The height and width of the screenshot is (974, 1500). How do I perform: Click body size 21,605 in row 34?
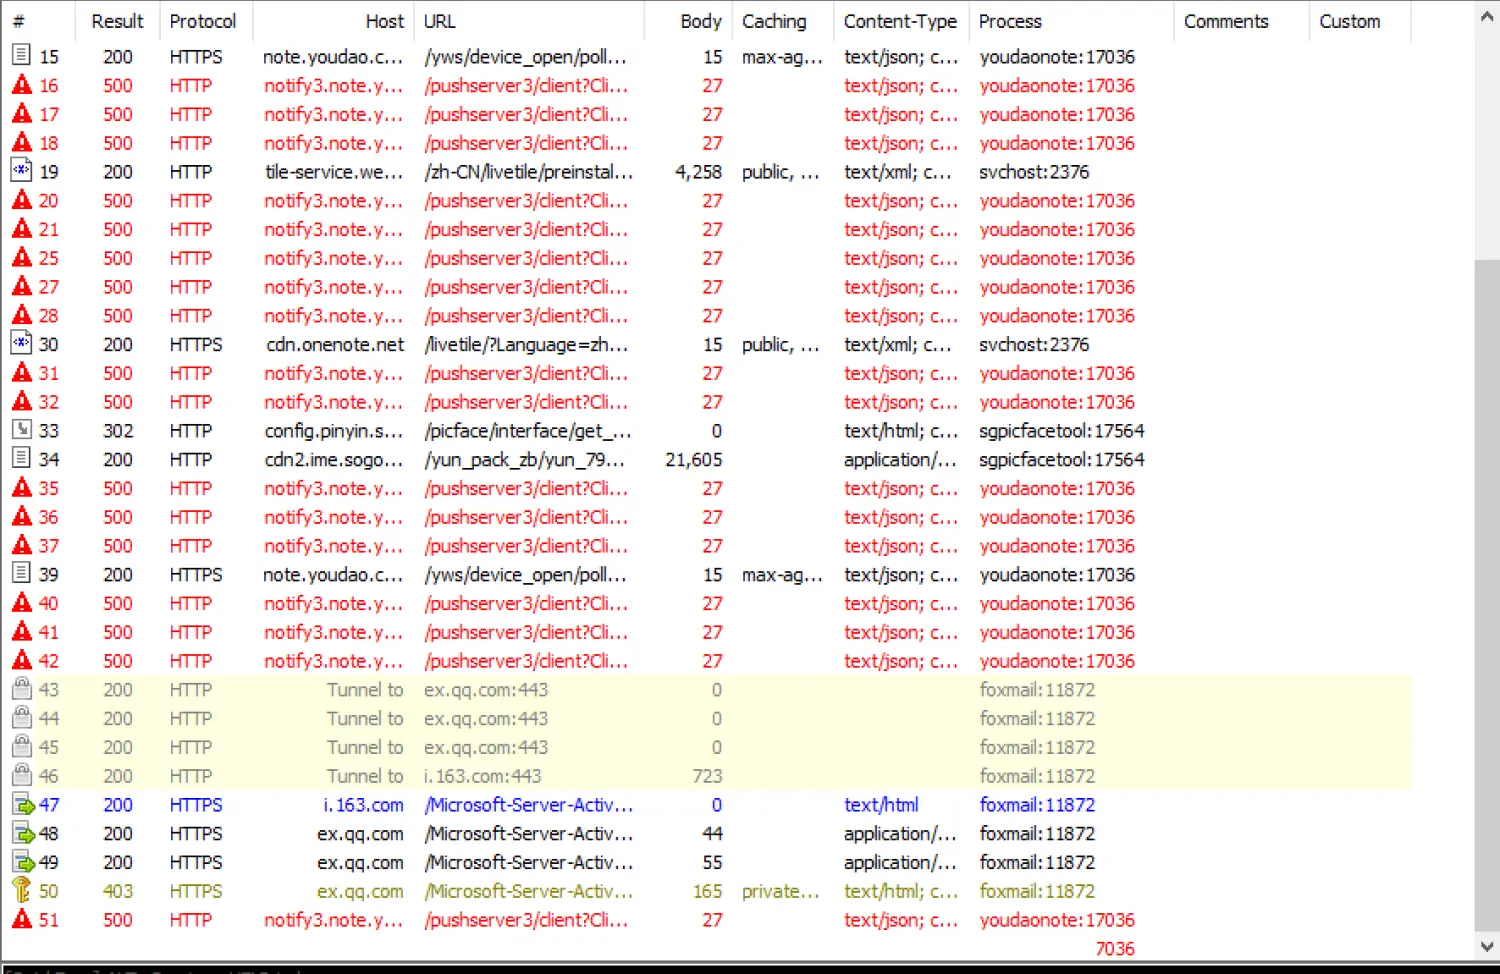pos(693,459)
